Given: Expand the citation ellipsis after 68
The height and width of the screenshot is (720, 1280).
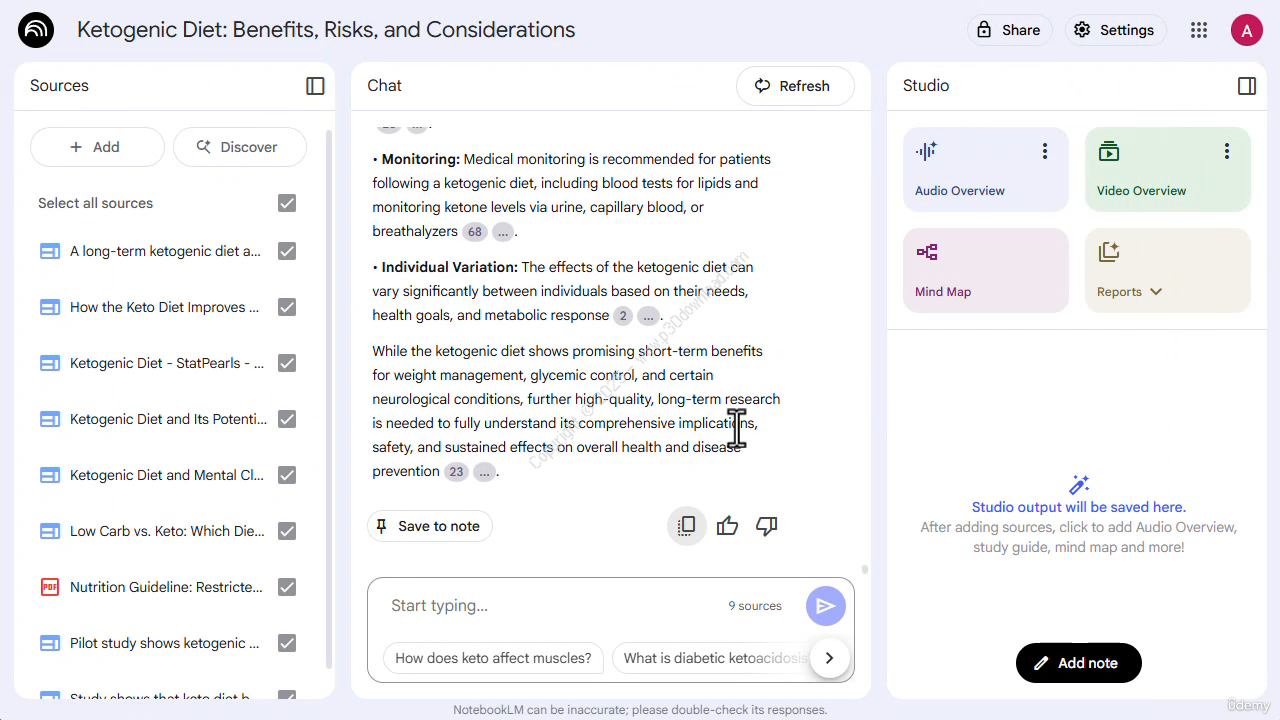Looking at the screenshot, I should [x=503, y=232].
